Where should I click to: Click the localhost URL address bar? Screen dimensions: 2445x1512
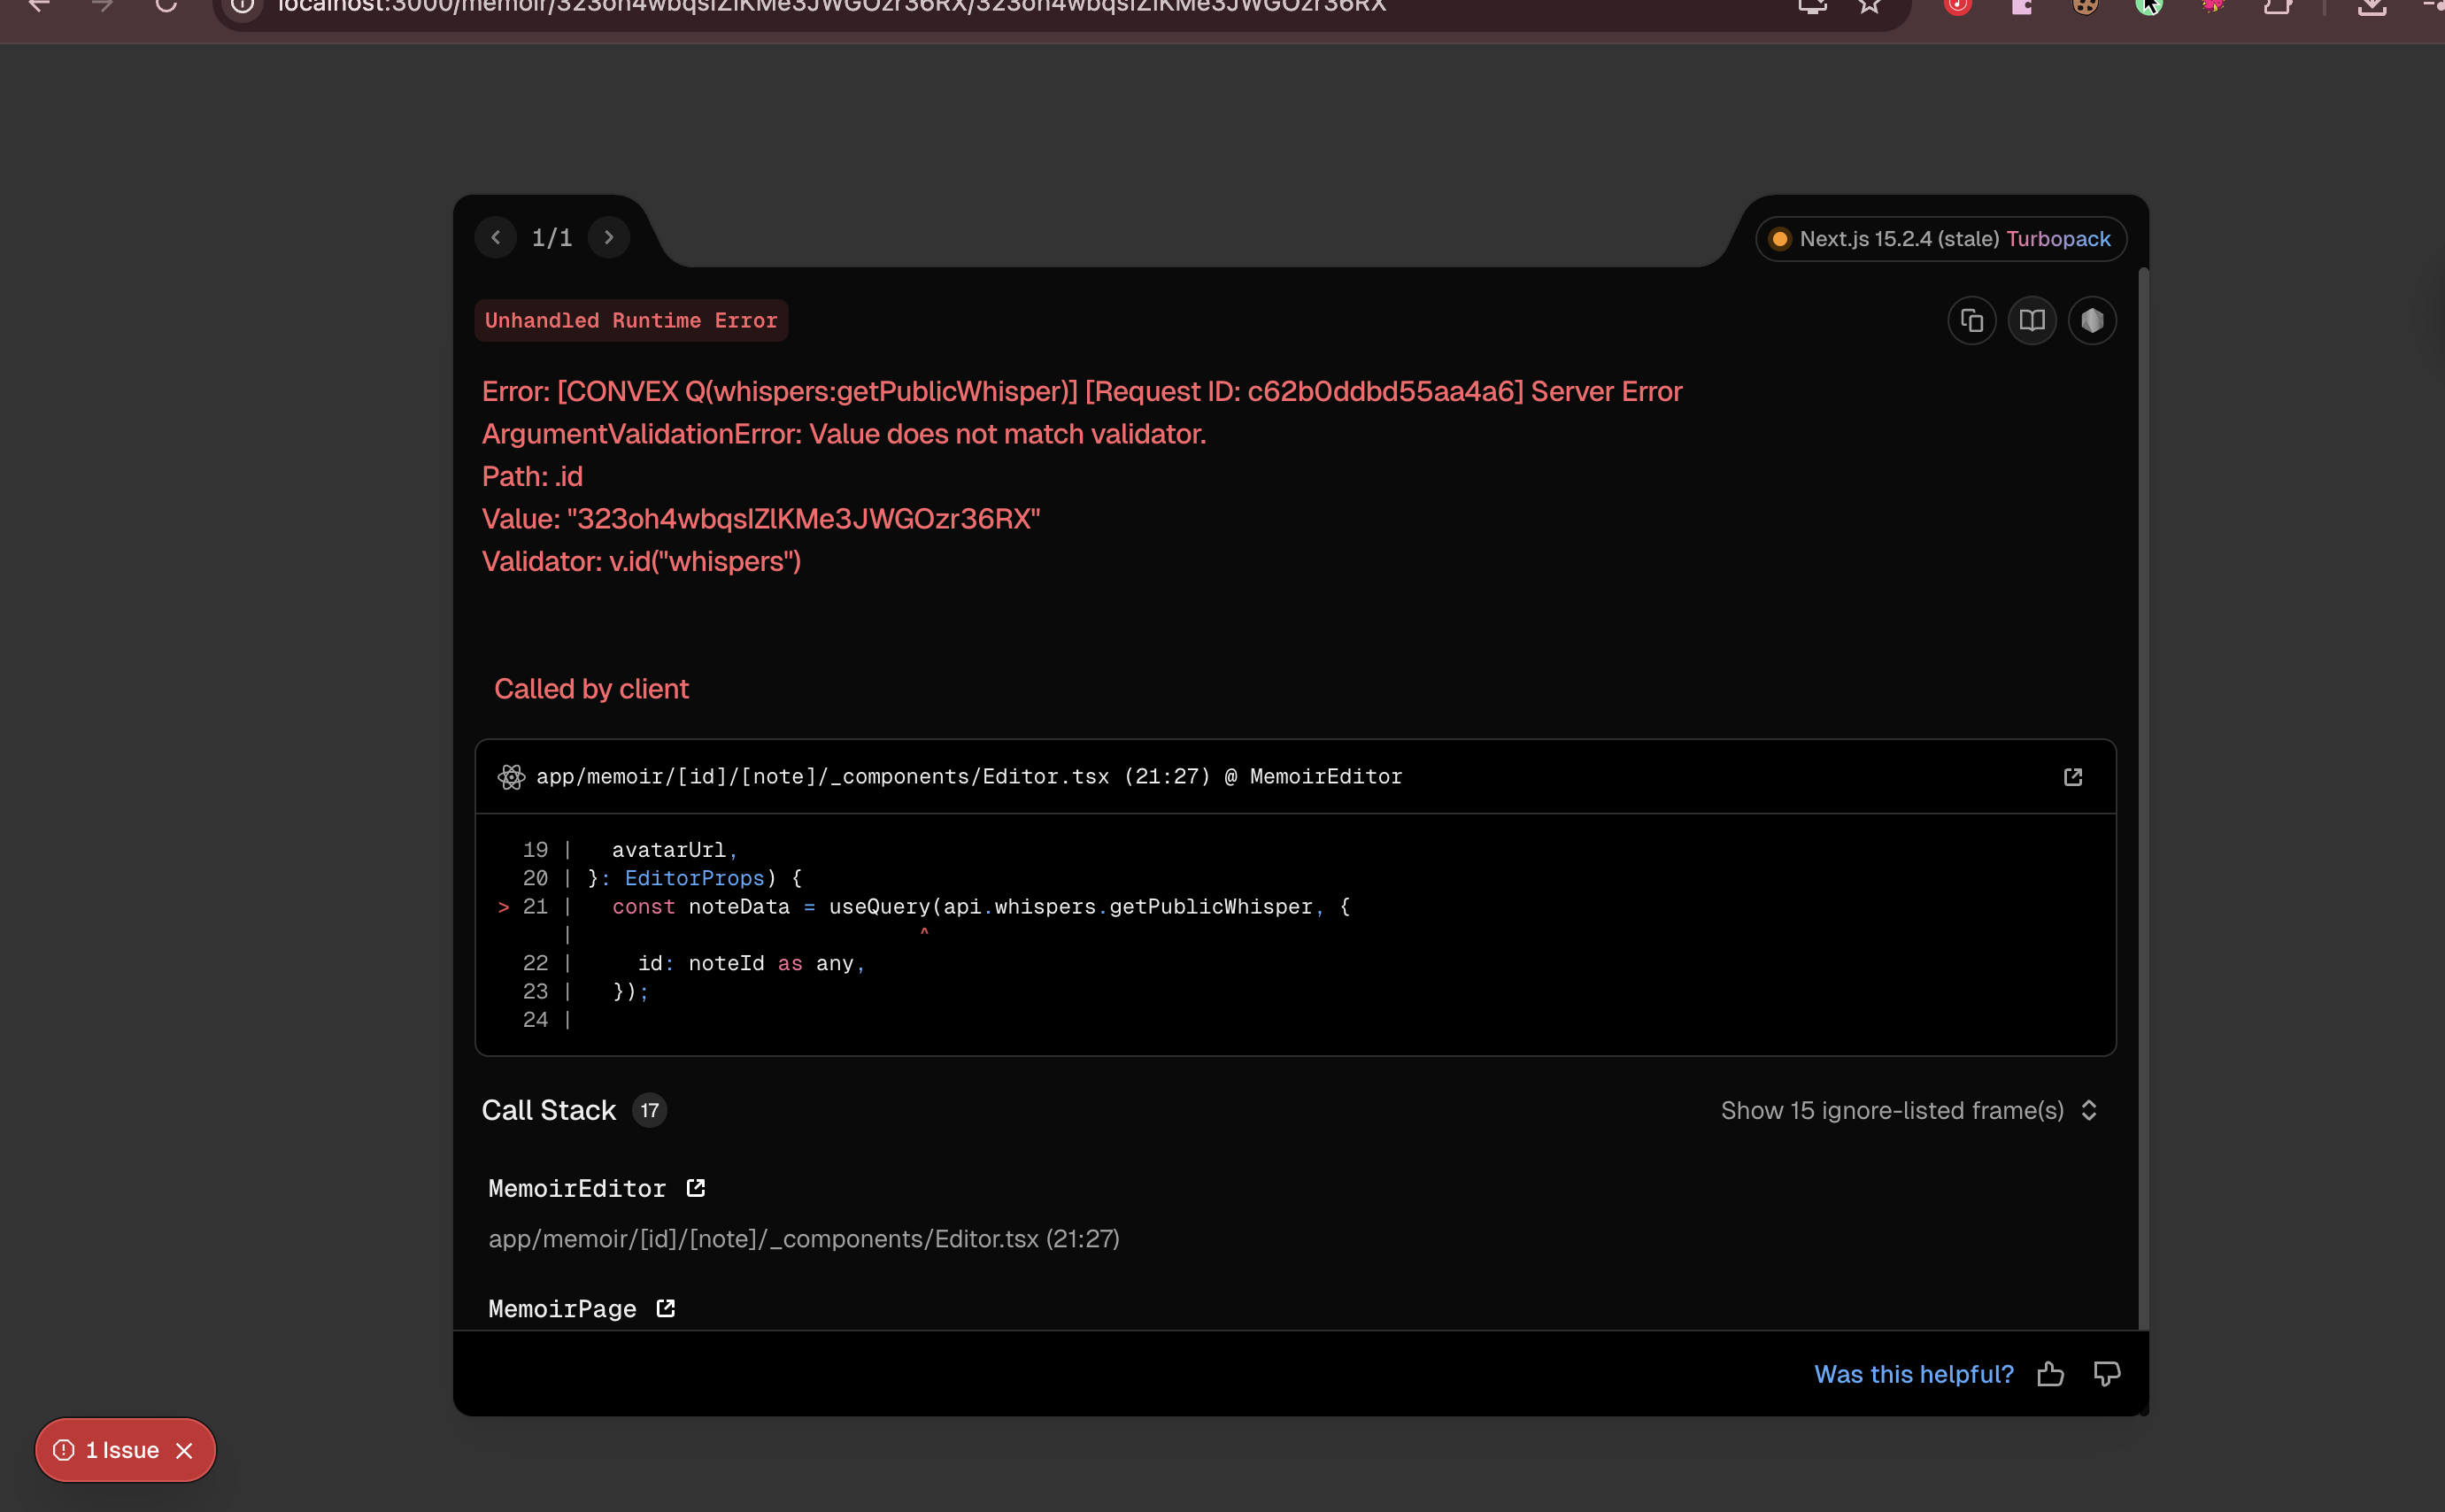tap(832, 7)
